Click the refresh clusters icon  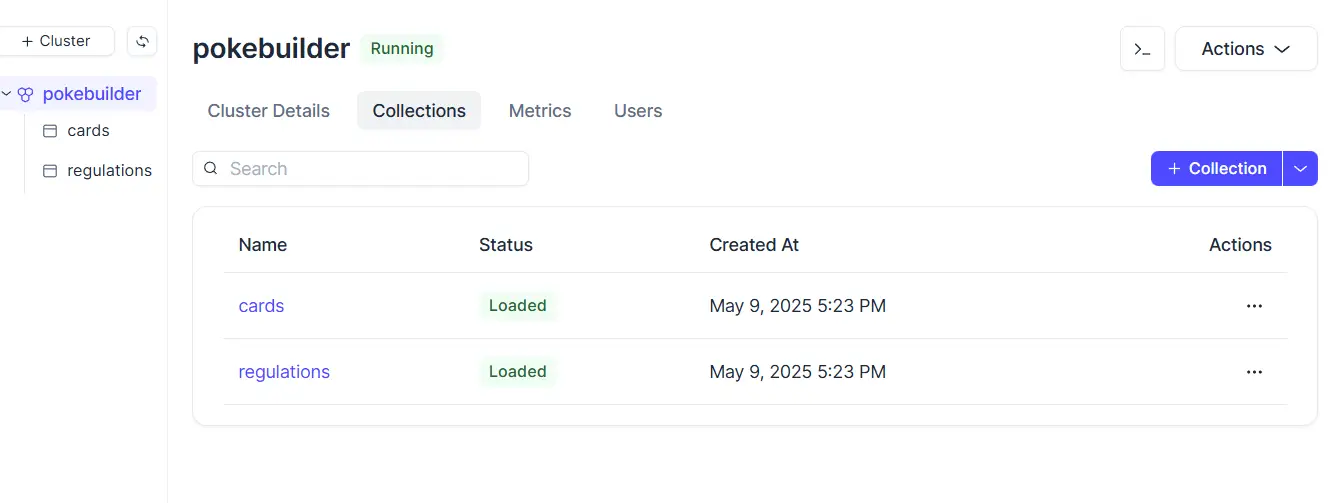[142, 41]
